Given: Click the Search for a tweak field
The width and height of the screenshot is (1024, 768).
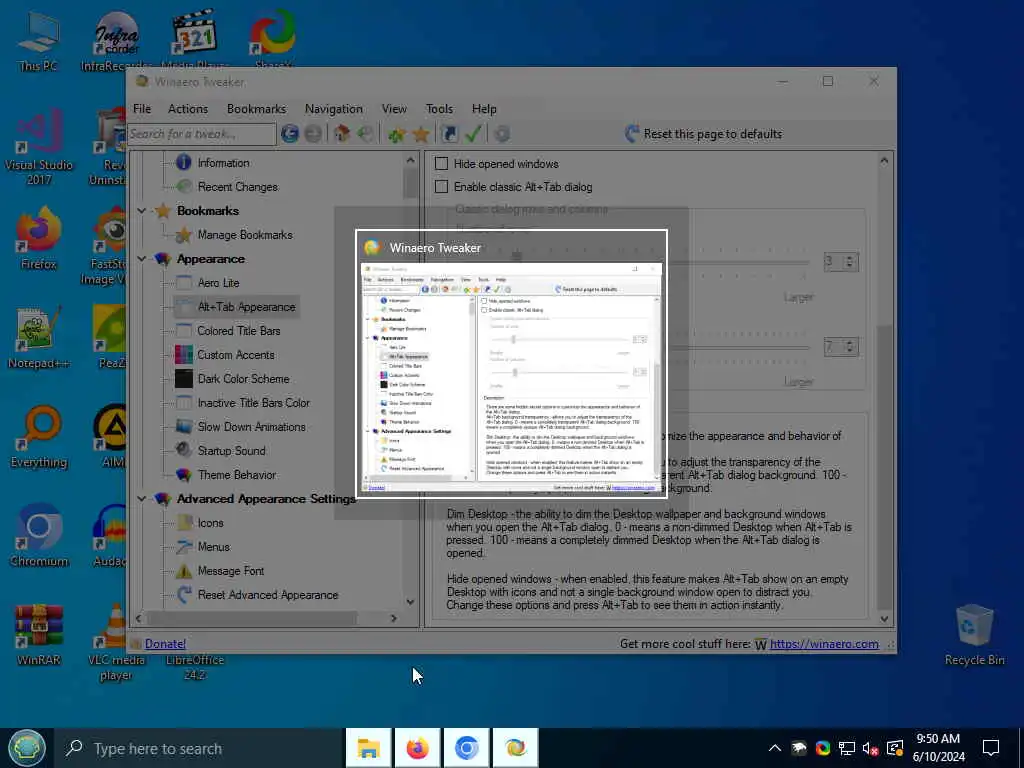Looking at the screenshot, I should [202, 134].
